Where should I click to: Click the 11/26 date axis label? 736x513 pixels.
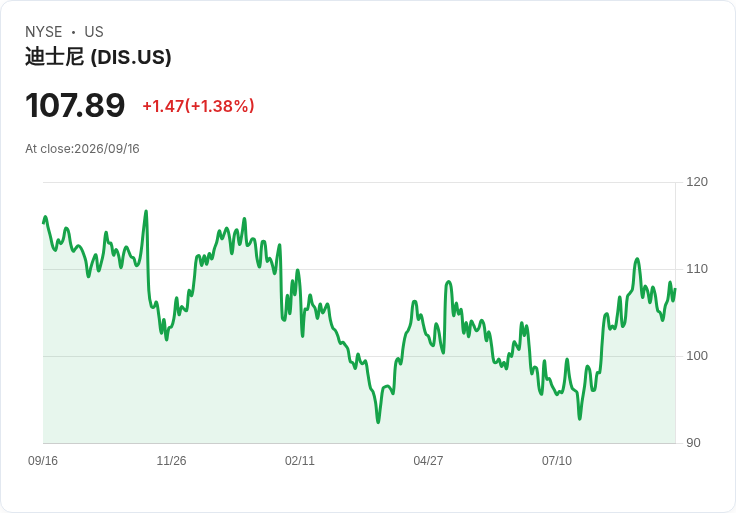171,461
